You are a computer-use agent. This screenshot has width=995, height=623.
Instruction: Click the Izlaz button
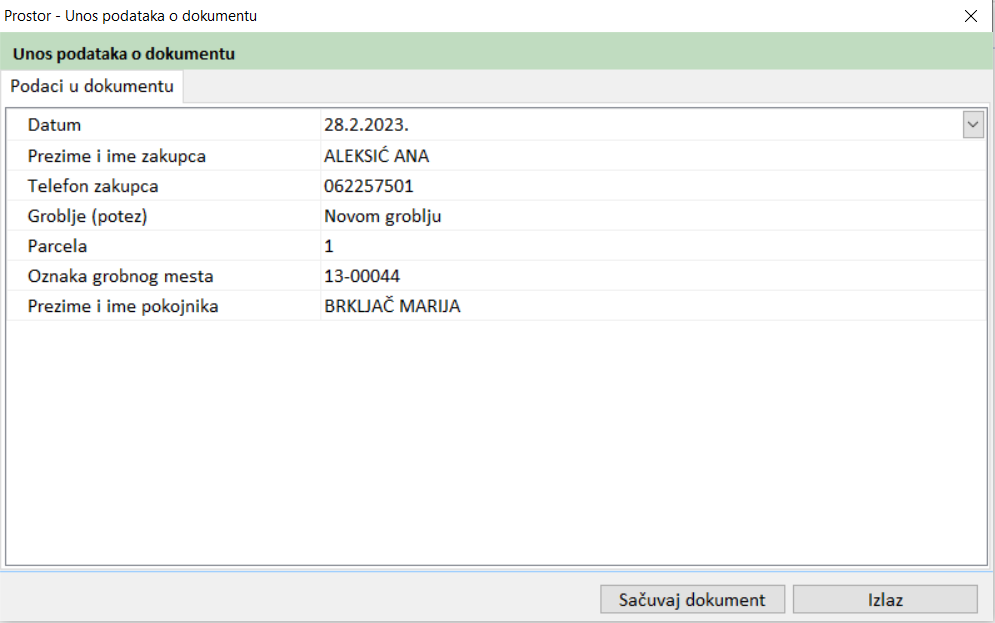click(885, 600)
